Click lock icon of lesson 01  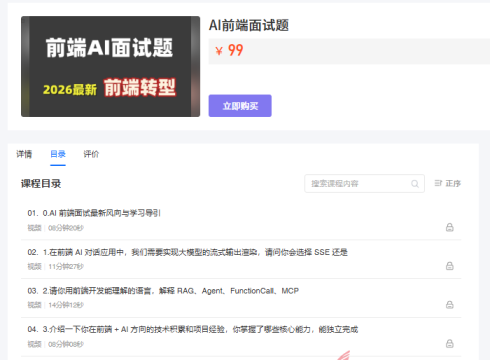click(450, 227)
